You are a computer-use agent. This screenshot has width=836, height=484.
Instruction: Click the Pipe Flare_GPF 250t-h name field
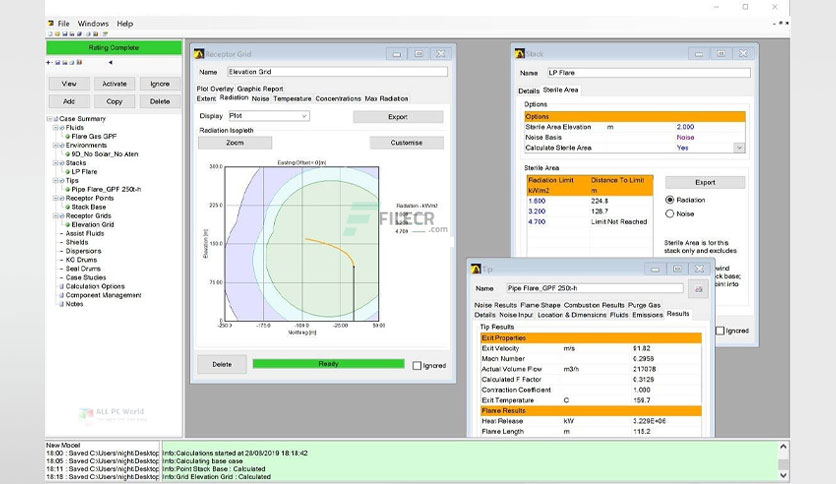pos(594,288)
